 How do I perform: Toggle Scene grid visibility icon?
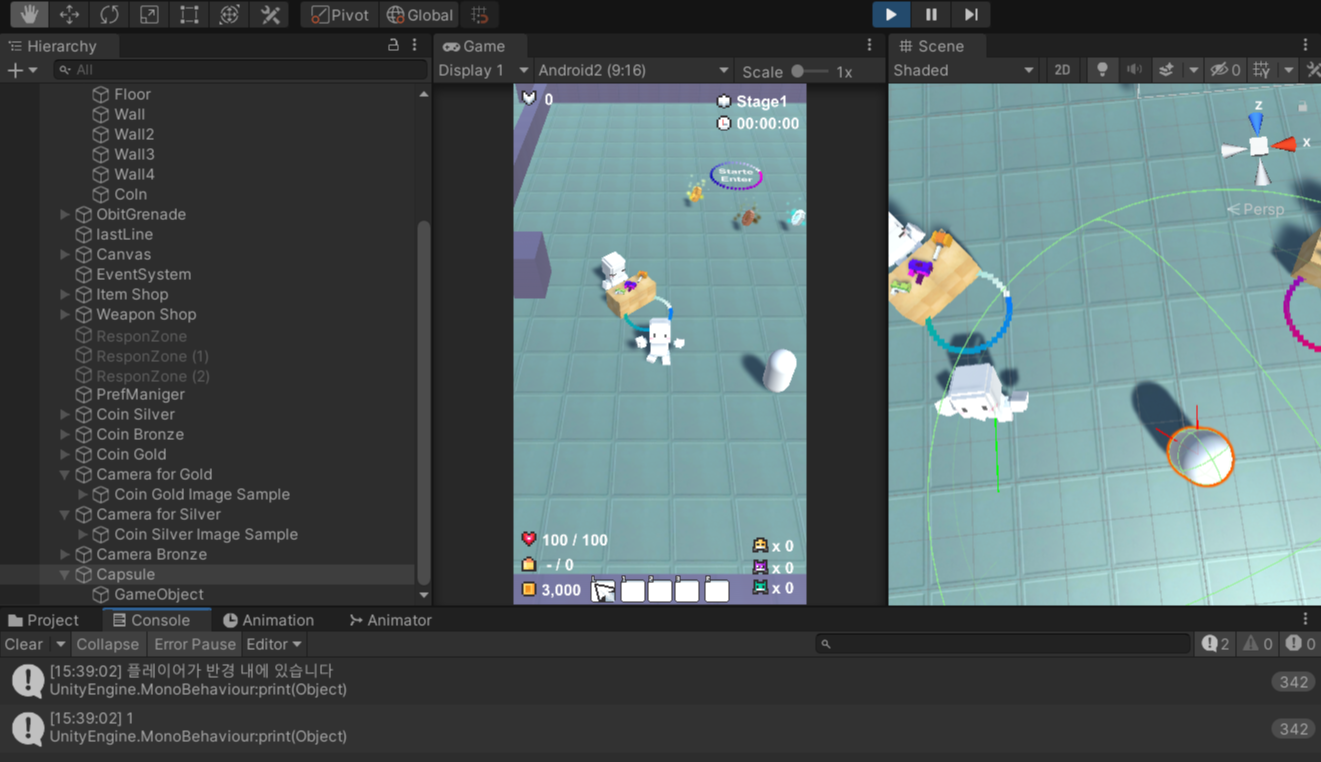pyautogui.click(x=1262, y=71)
